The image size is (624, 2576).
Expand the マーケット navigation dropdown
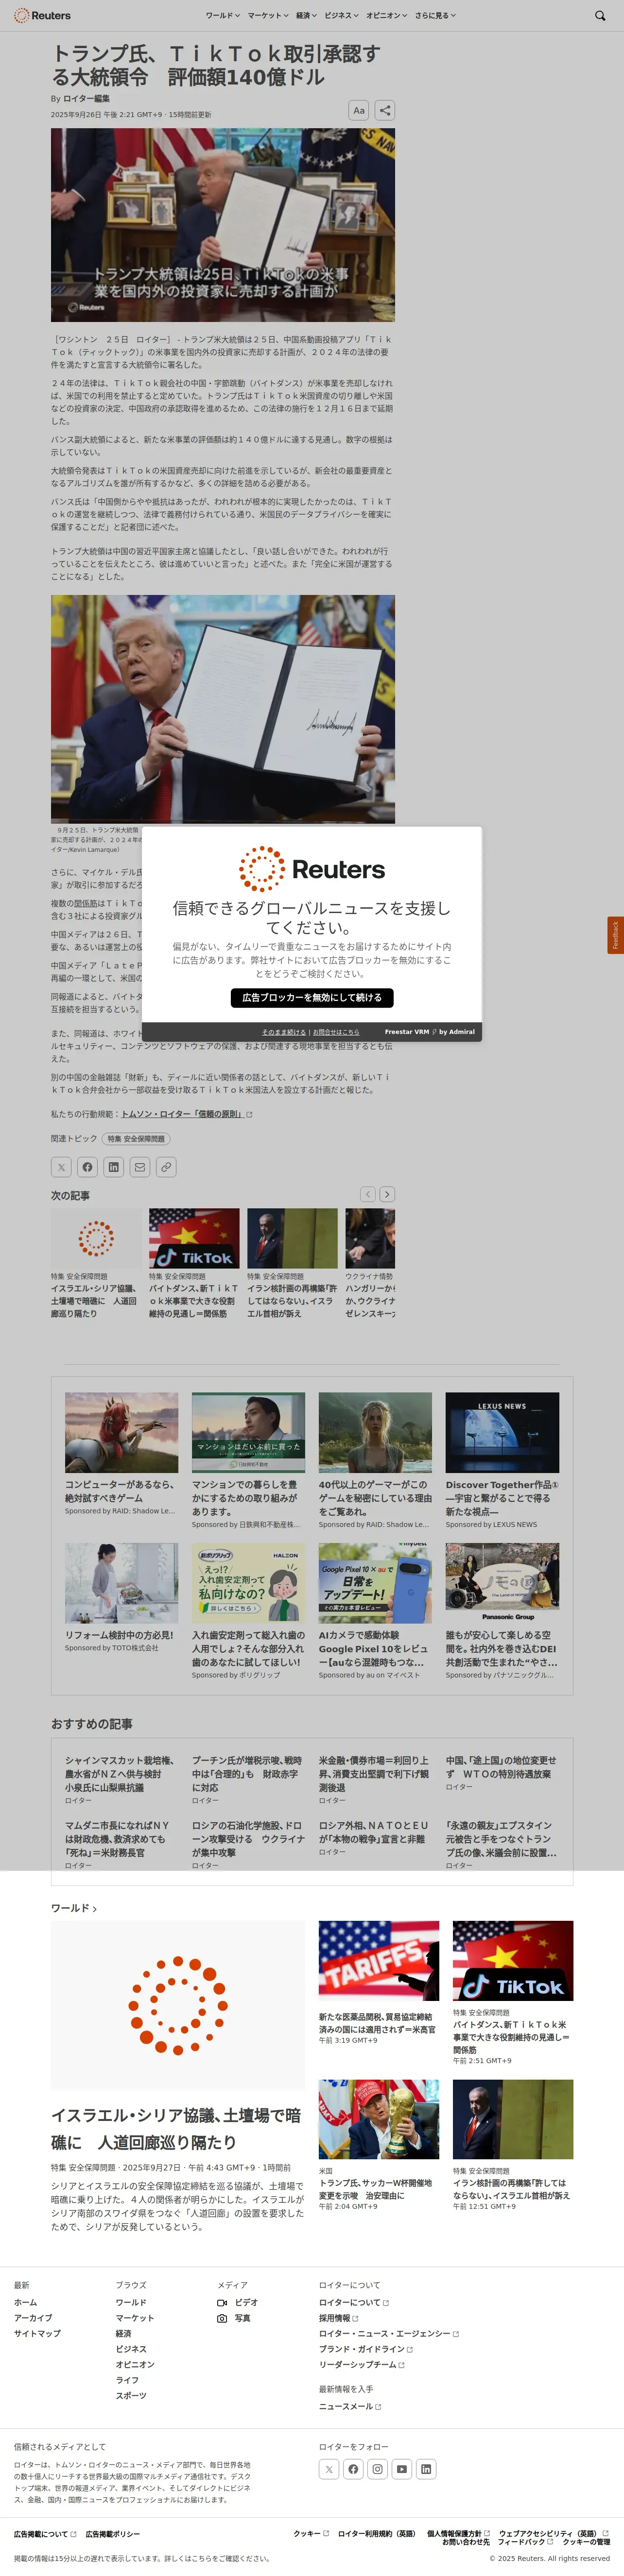click(268, 16)
